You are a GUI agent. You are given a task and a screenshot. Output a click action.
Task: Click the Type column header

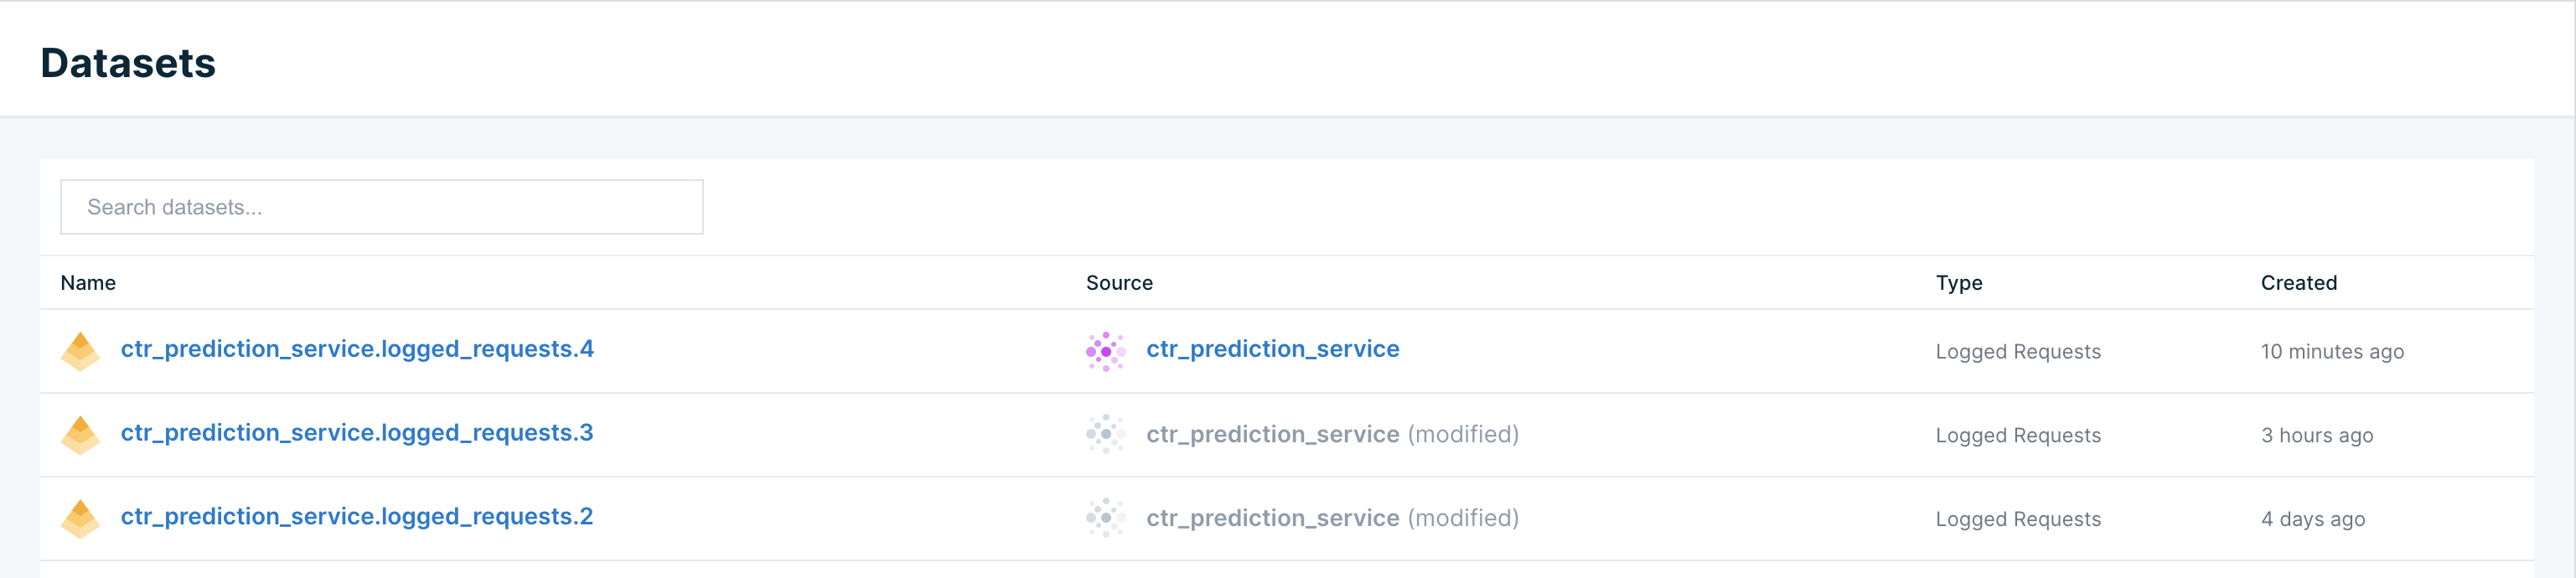(x=1958, y=283)
